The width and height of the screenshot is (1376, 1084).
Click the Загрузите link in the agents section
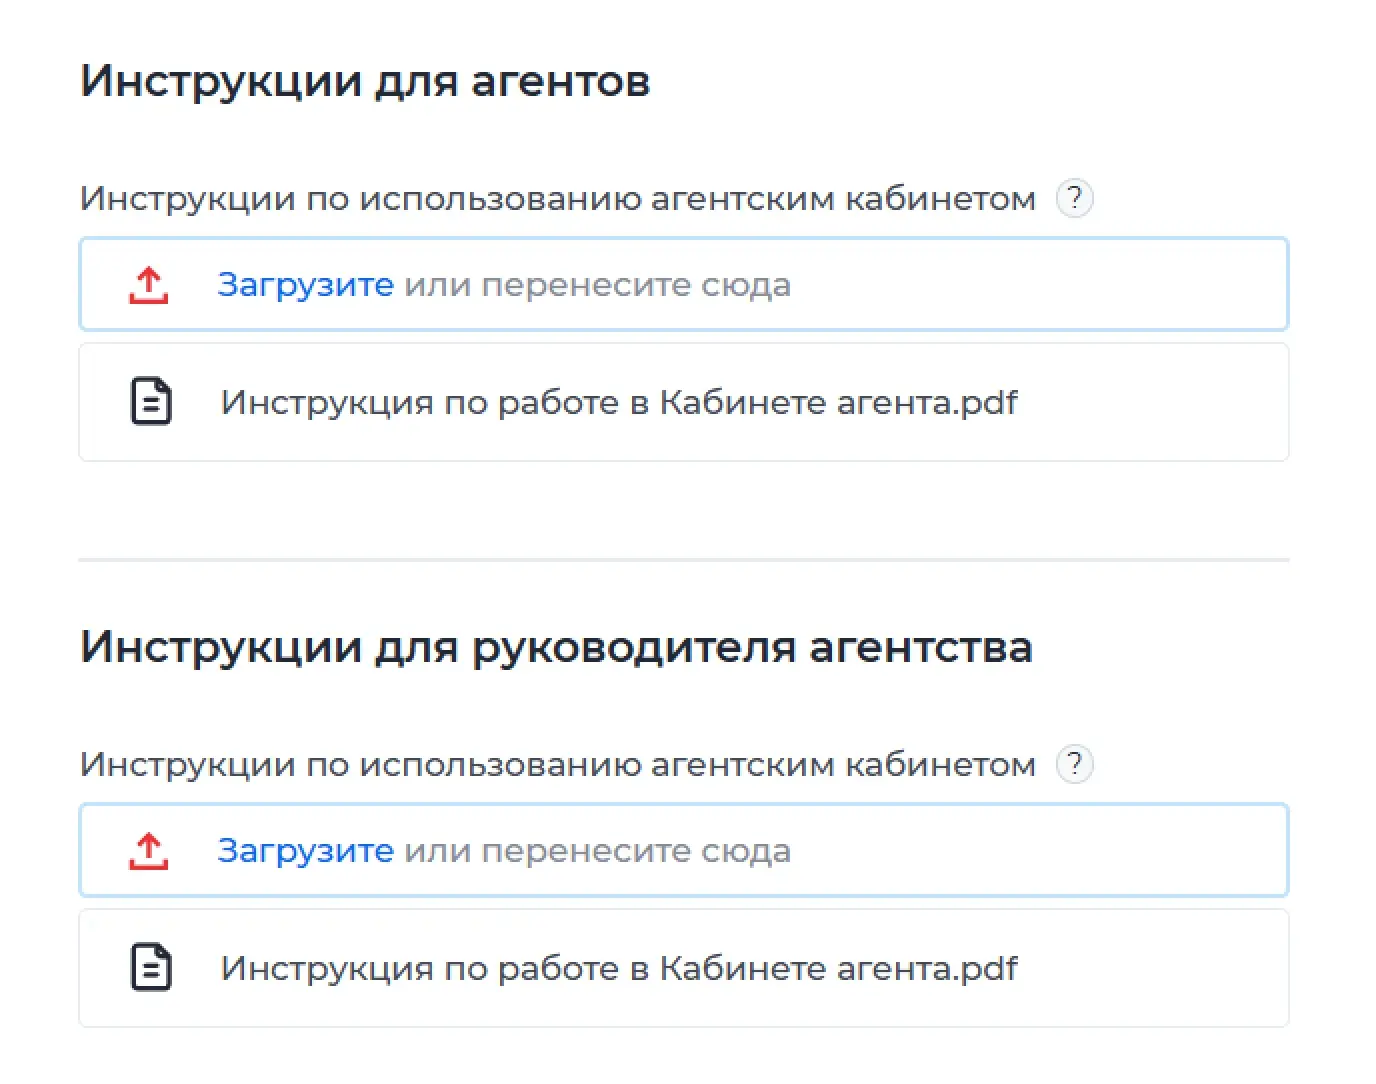305,285
